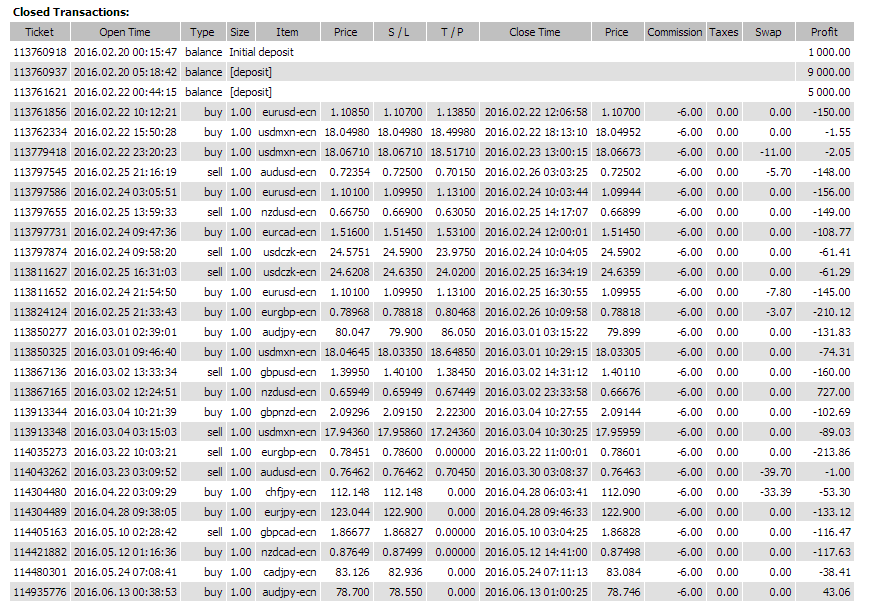Viewport: 880px width, 605px height.
Task: Click the 5 000.00 deposit amount
Action: pyautogui.click(x=829, y=92)
